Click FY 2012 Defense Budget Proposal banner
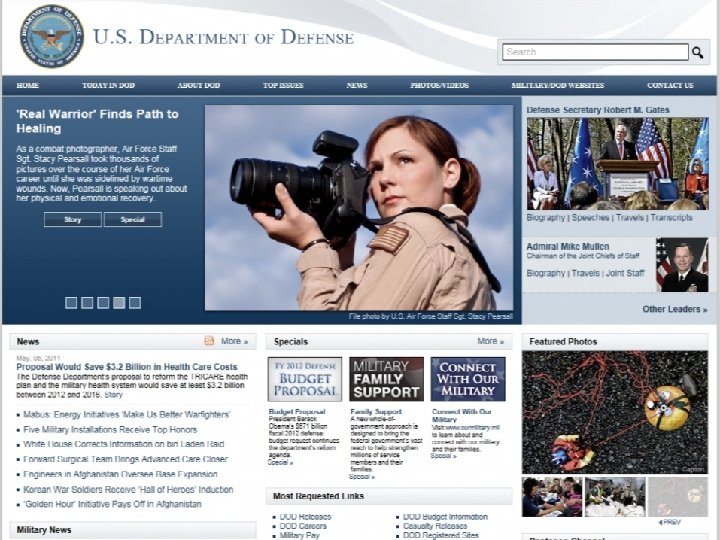Viewport: 720px width, 540px height. coord(305,379)
